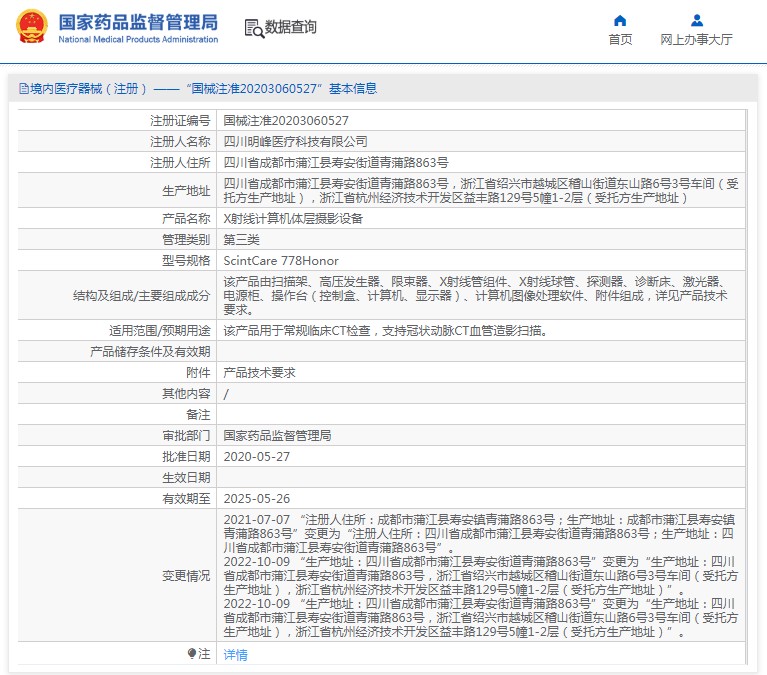Open the 网上办事大厅 link

[696, 40]
